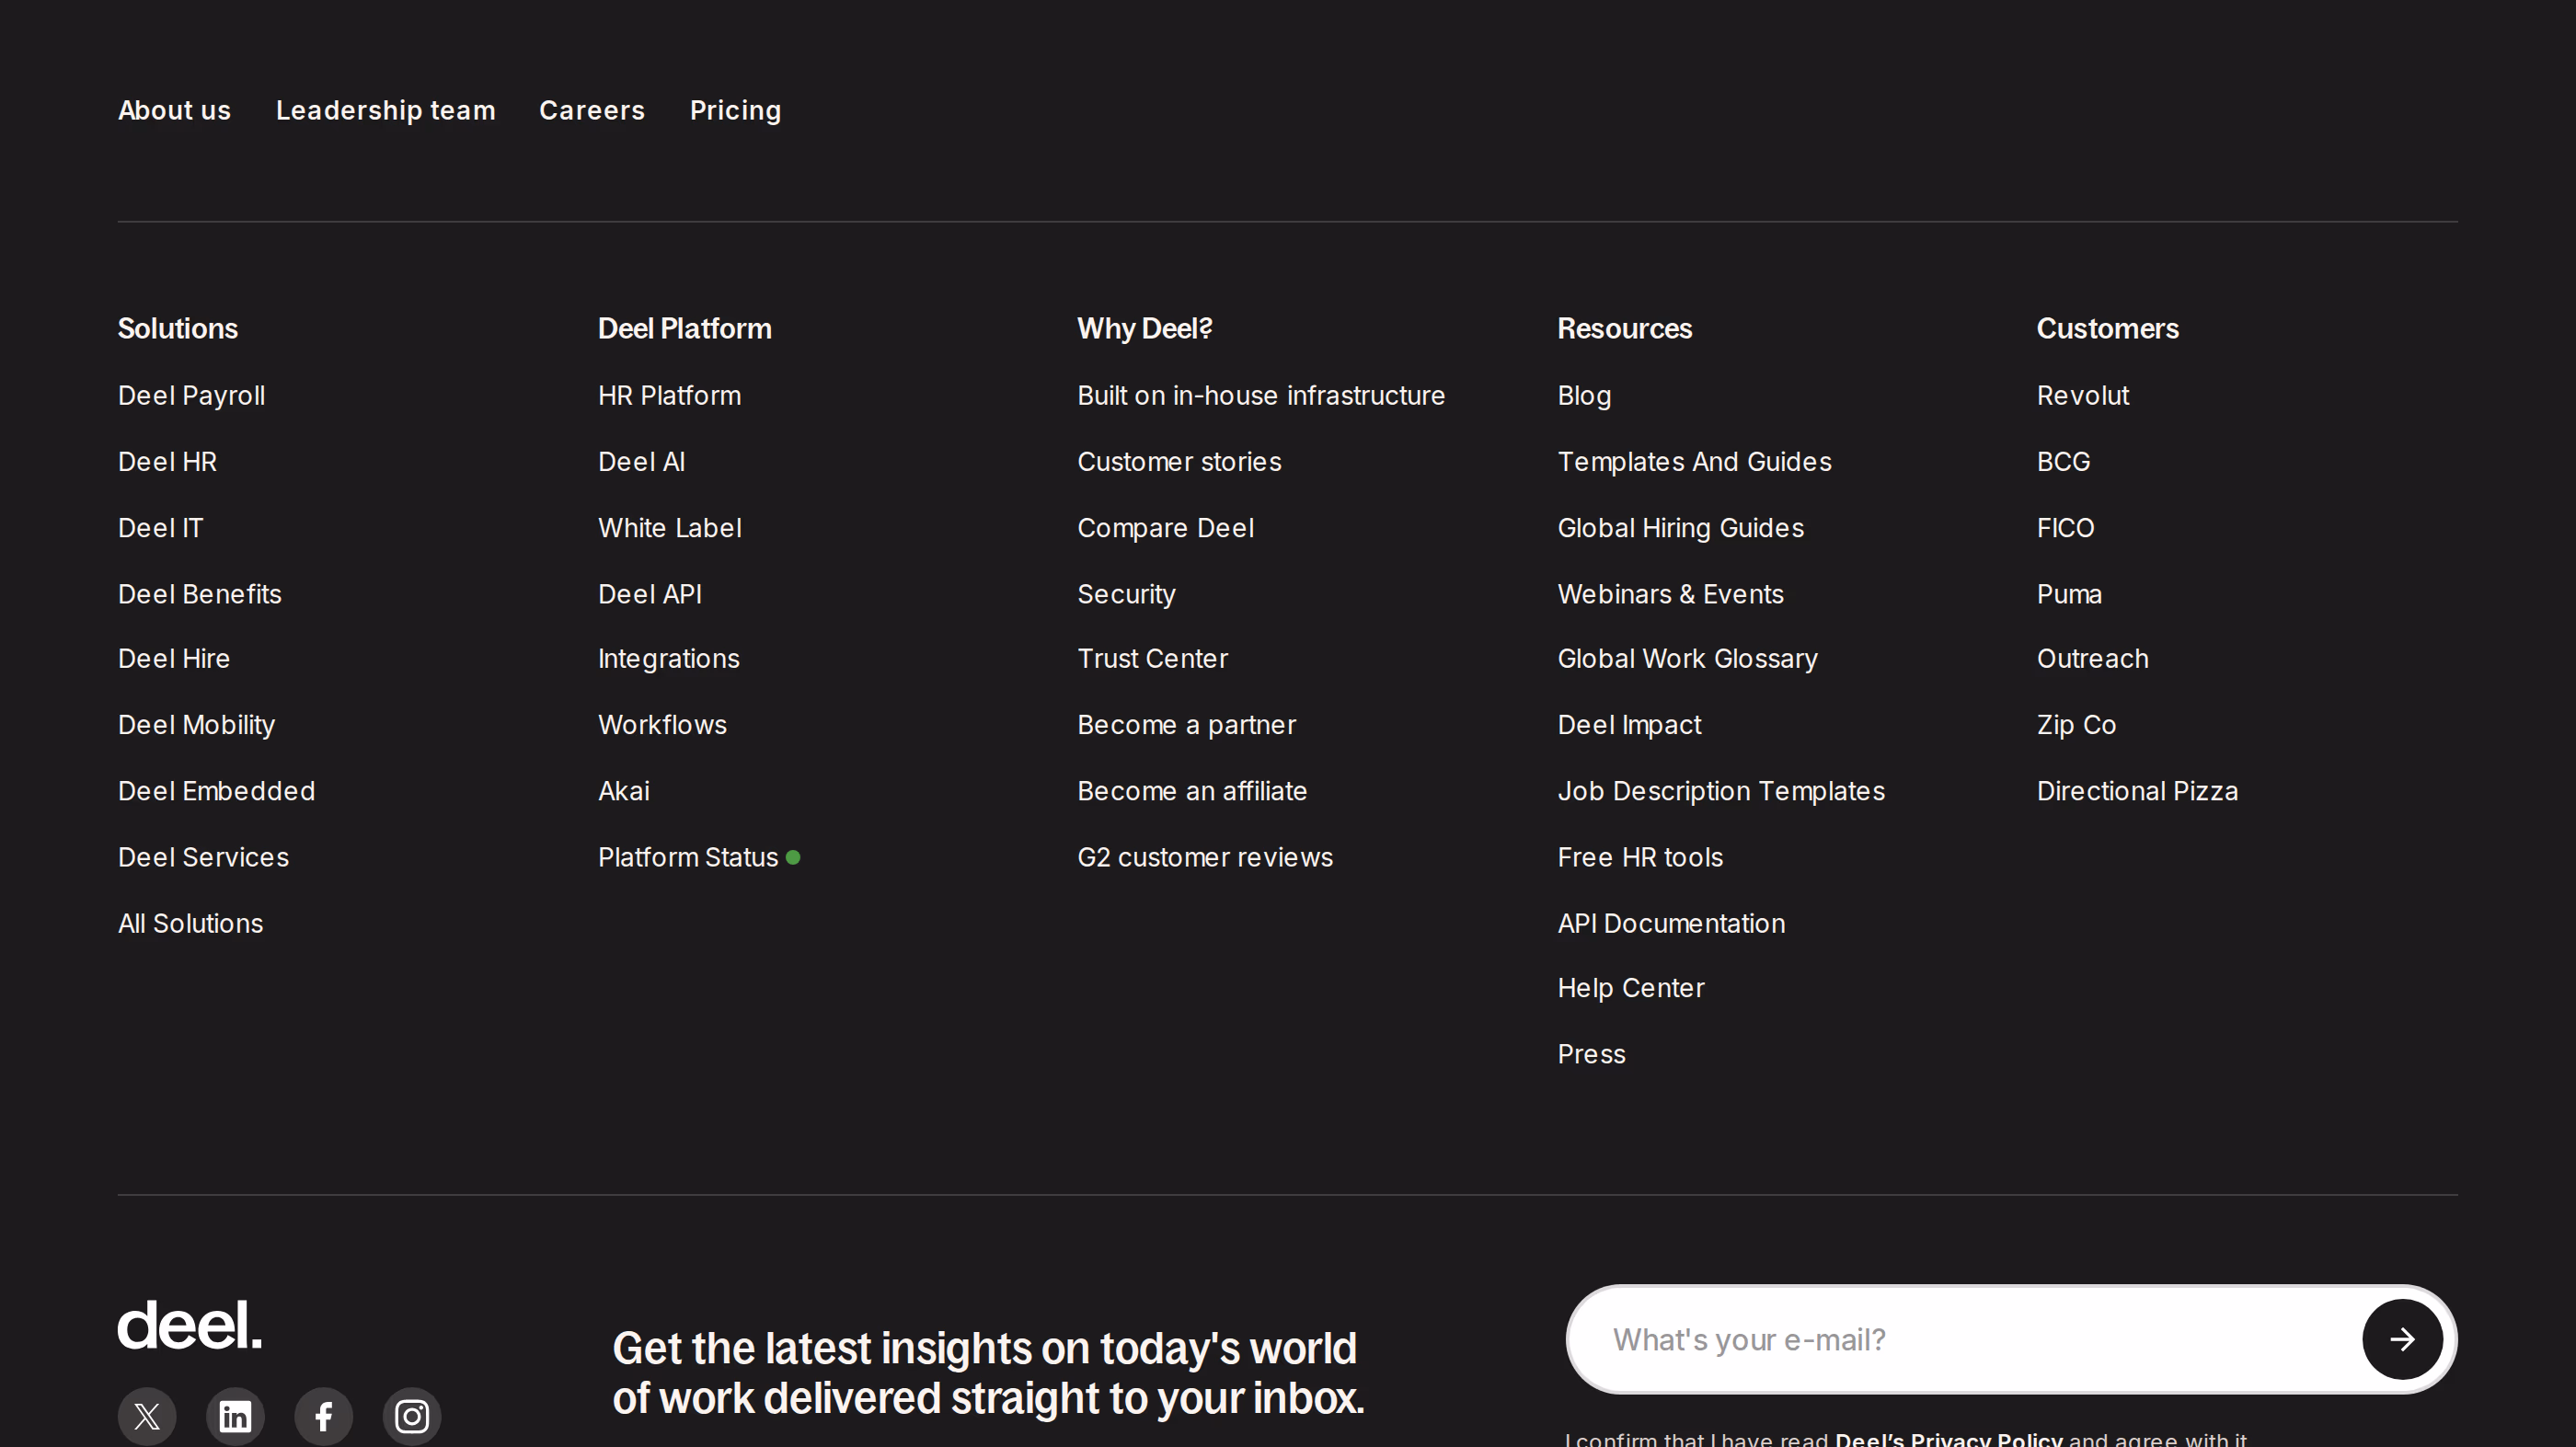The height and width of the screenshot is (1447, 2576).
Task: Open FICO customer link
Action: (x=2065, y=528)
